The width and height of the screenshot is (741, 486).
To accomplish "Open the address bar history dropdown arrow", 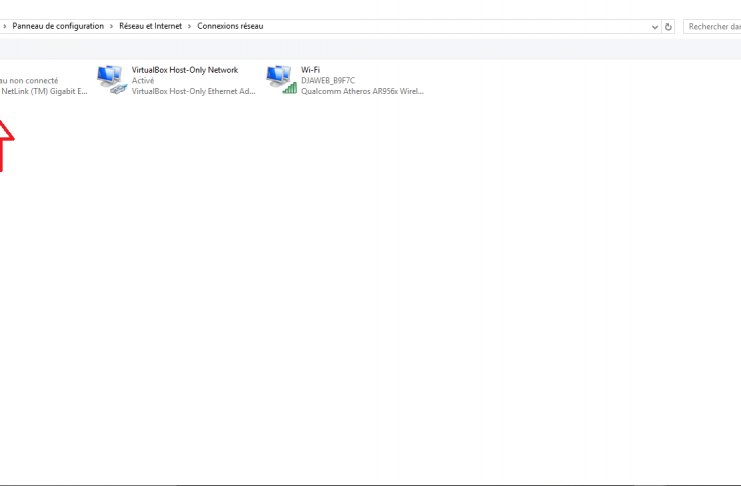I will [655, 27].
